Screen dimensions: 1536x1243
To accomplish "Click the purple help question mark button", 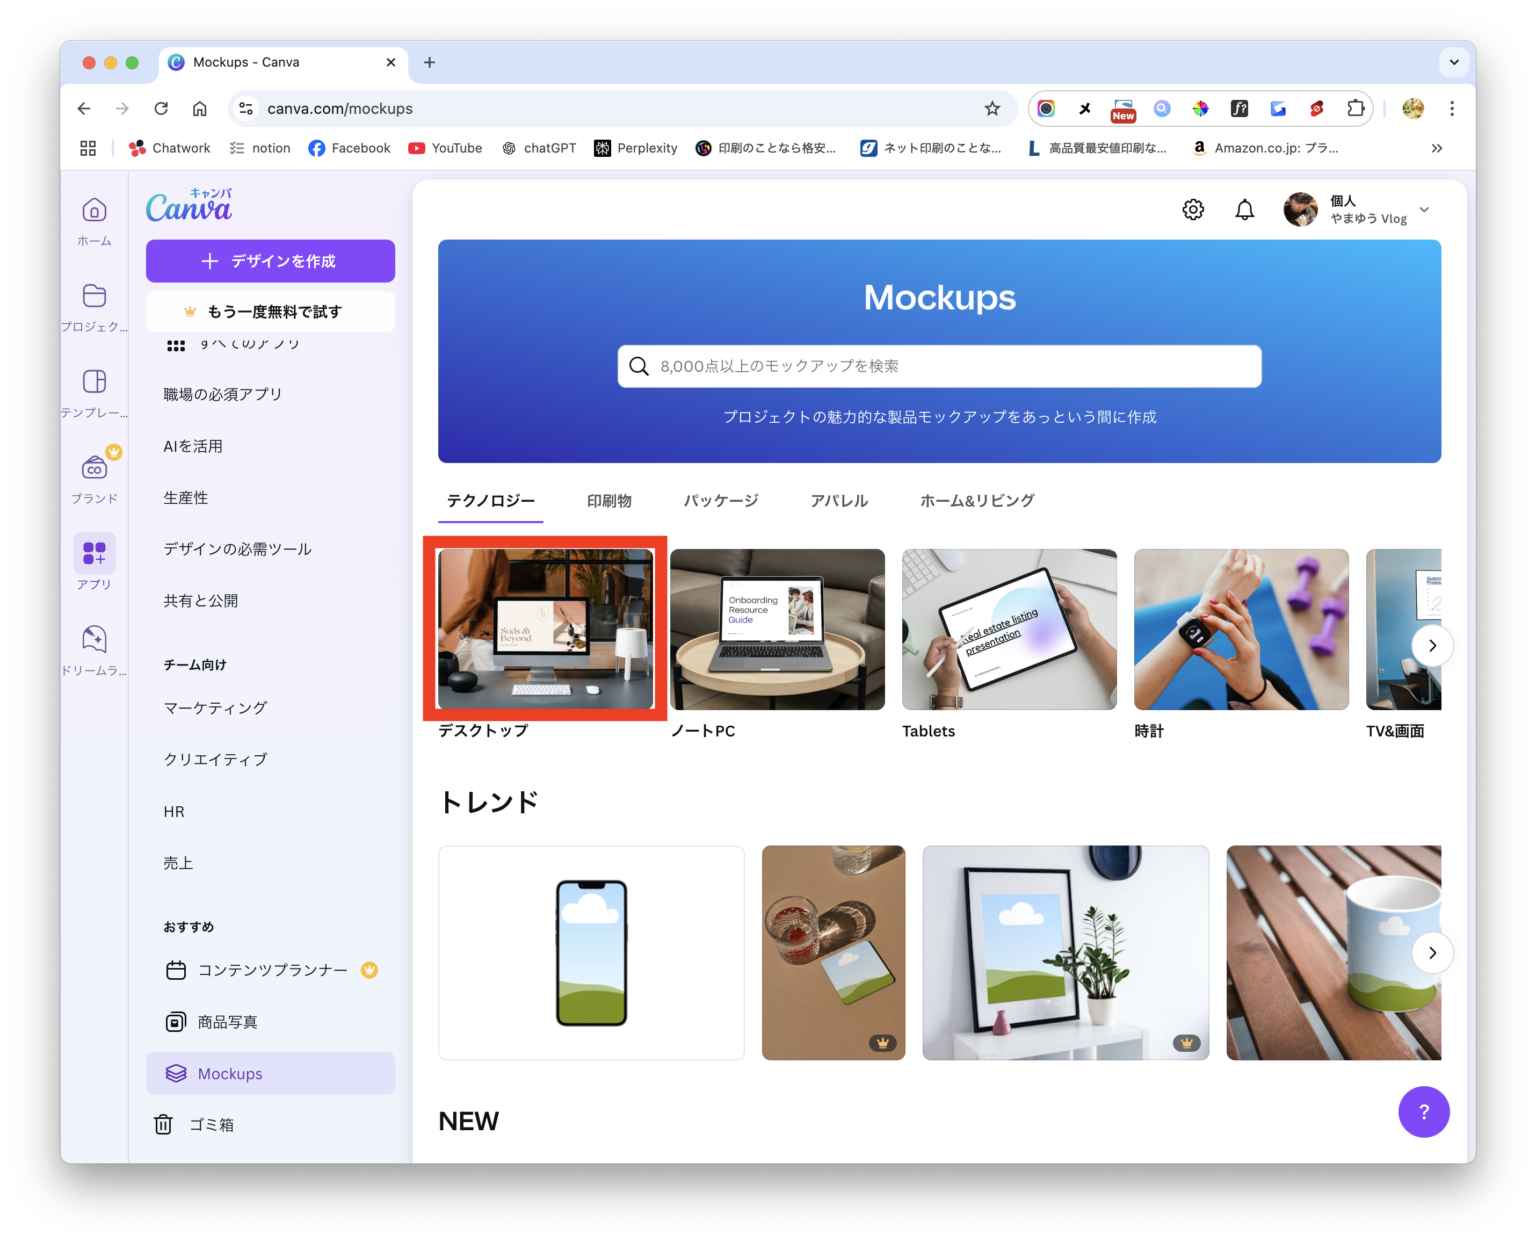I will pos(1424,1112).
